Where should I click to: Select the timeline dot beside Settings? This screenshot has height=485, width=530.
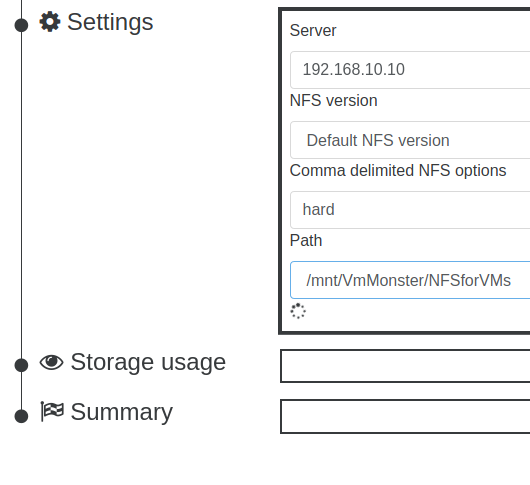(x=21, y=25)
